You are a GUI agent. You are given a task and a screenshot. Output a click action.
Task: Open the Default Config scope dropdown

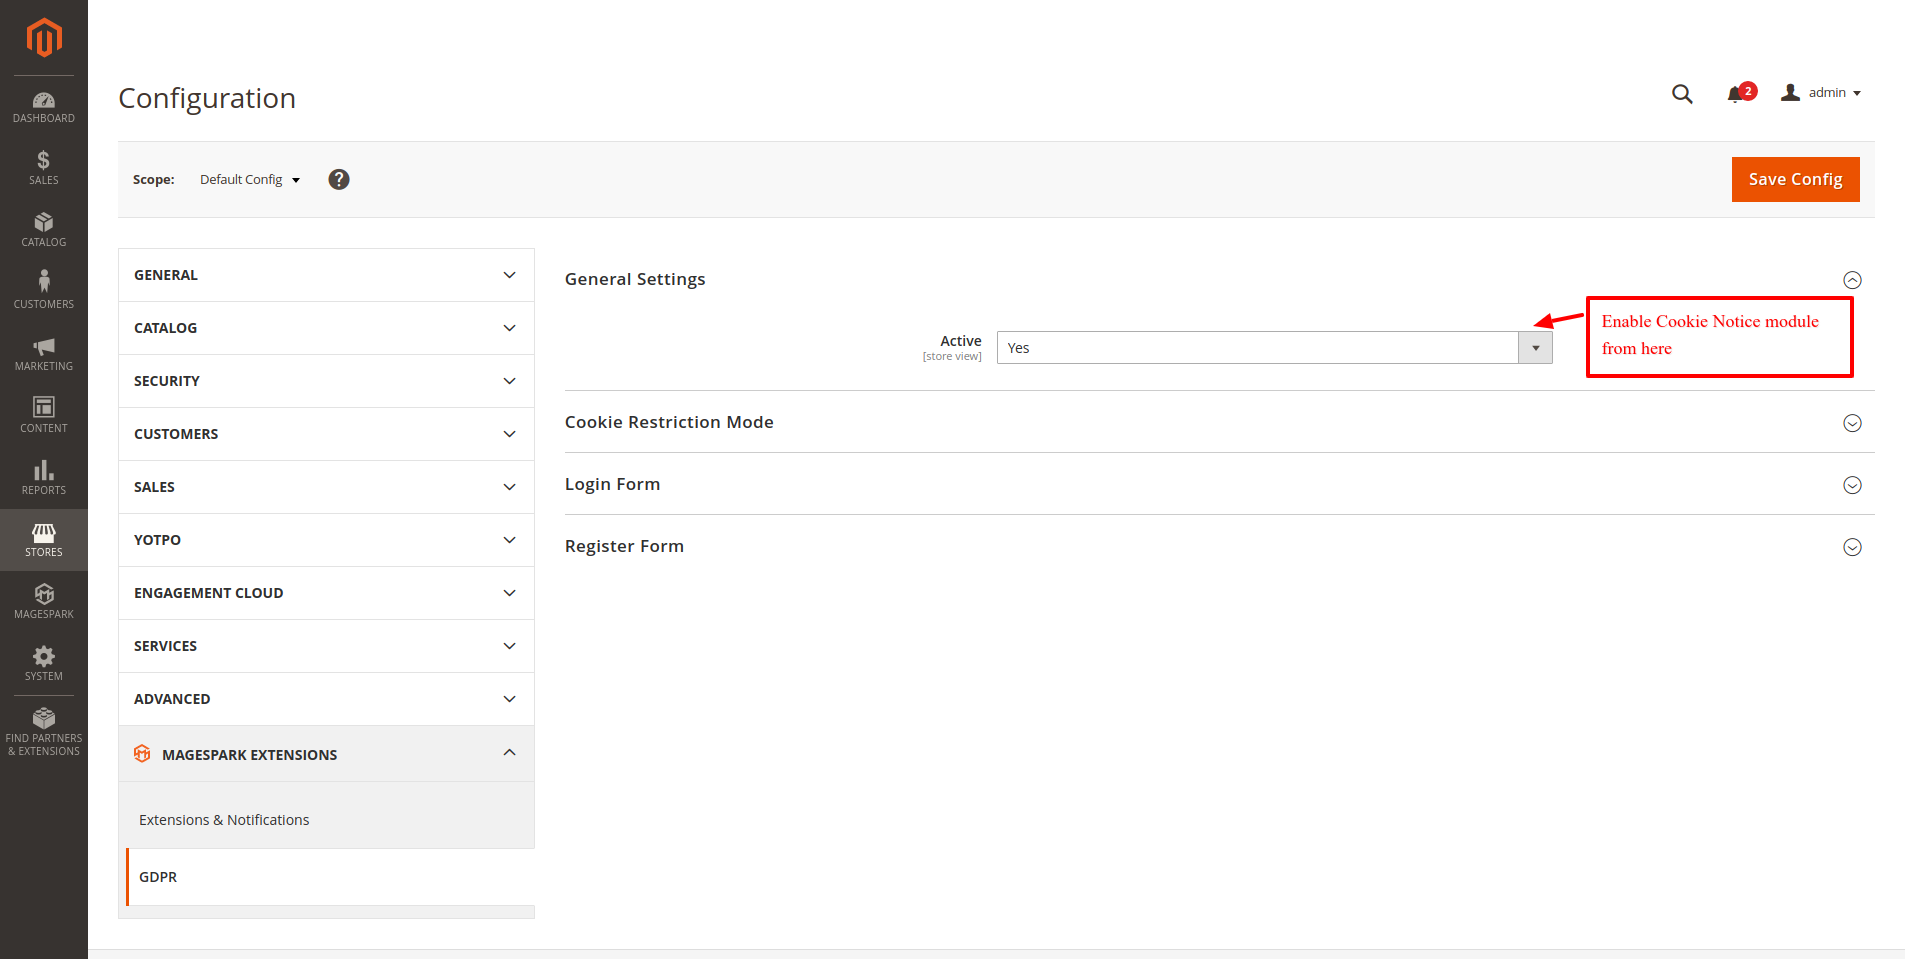249,179
